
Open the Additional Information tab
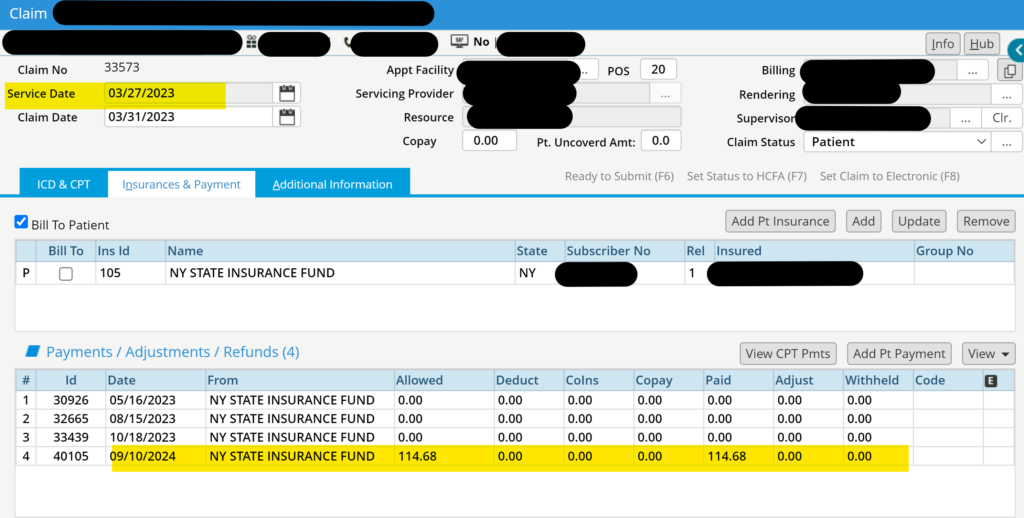point(332,184)
